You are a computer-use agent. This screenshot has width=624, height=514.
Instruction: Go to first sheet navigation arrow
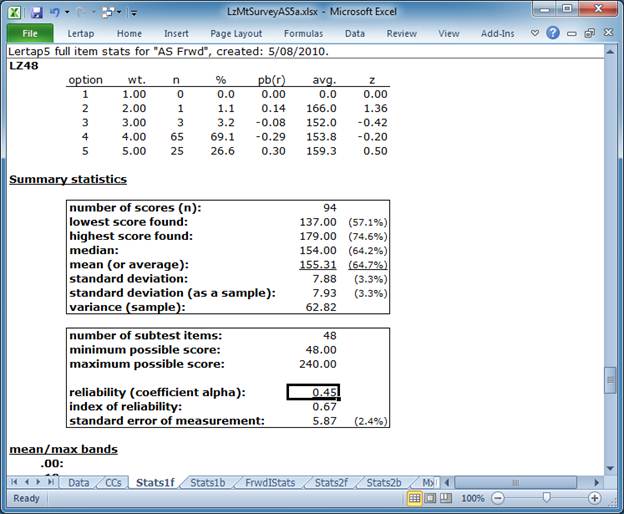click(13, 482)
